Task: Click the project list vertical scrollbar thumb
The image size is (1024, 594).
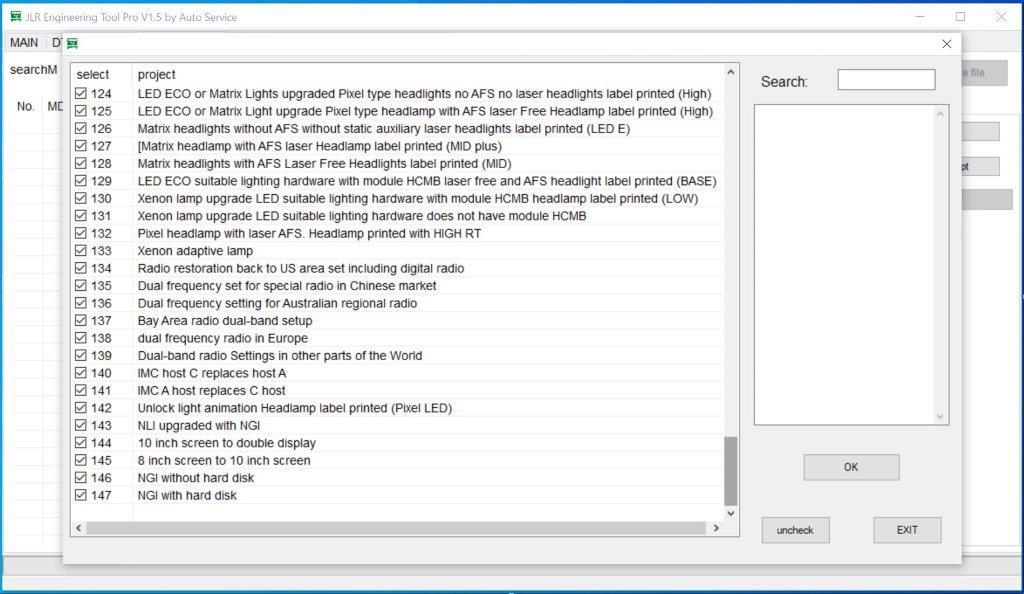Action: (x=731, y=471)
